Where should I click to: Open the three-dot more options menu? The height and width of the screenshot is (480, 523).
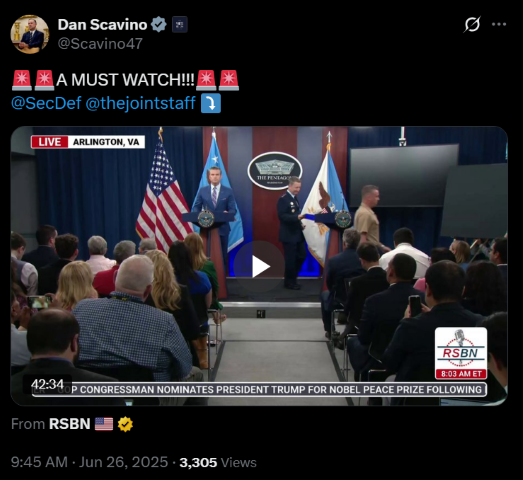coord(499,24)
